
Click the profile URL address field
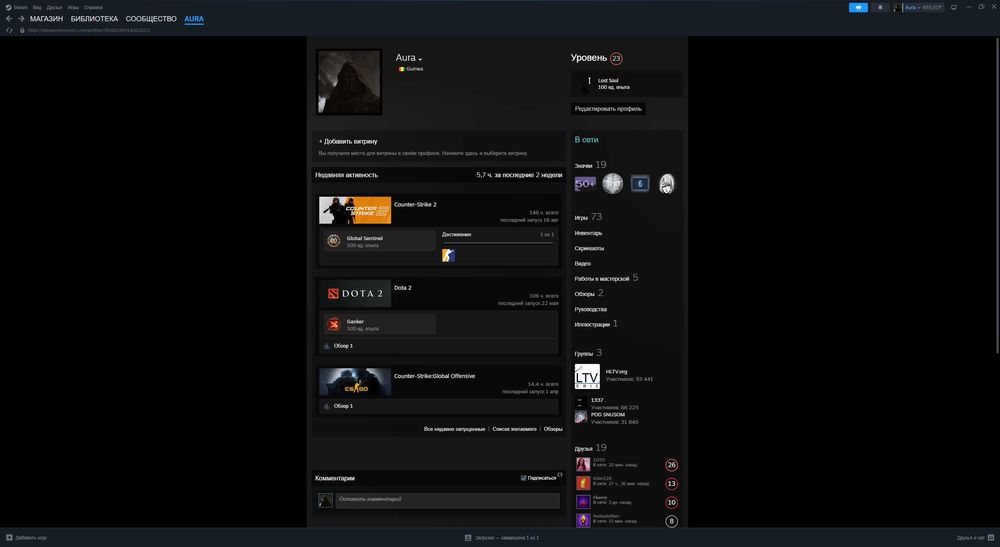pyautogui.click(x=89, y=30)
